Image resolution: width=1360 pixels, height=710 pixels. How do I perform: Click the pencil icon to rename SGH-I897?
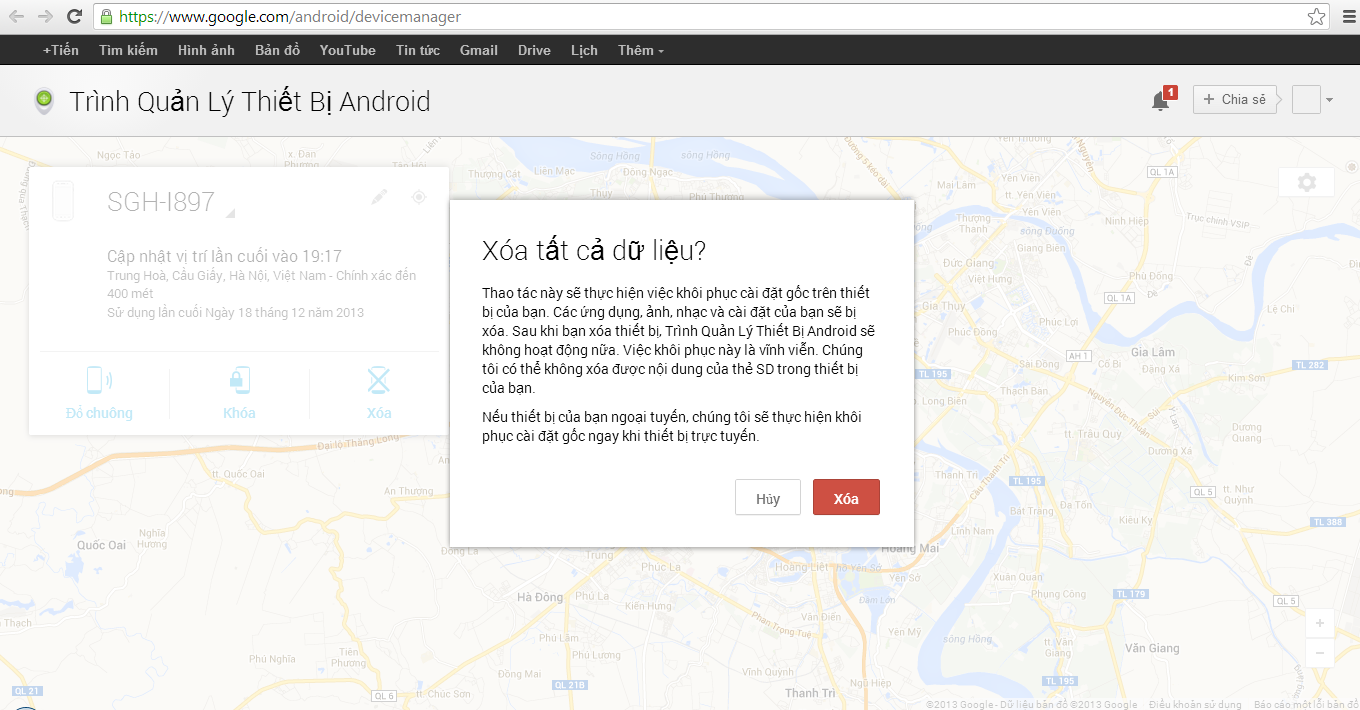(378, 198)
